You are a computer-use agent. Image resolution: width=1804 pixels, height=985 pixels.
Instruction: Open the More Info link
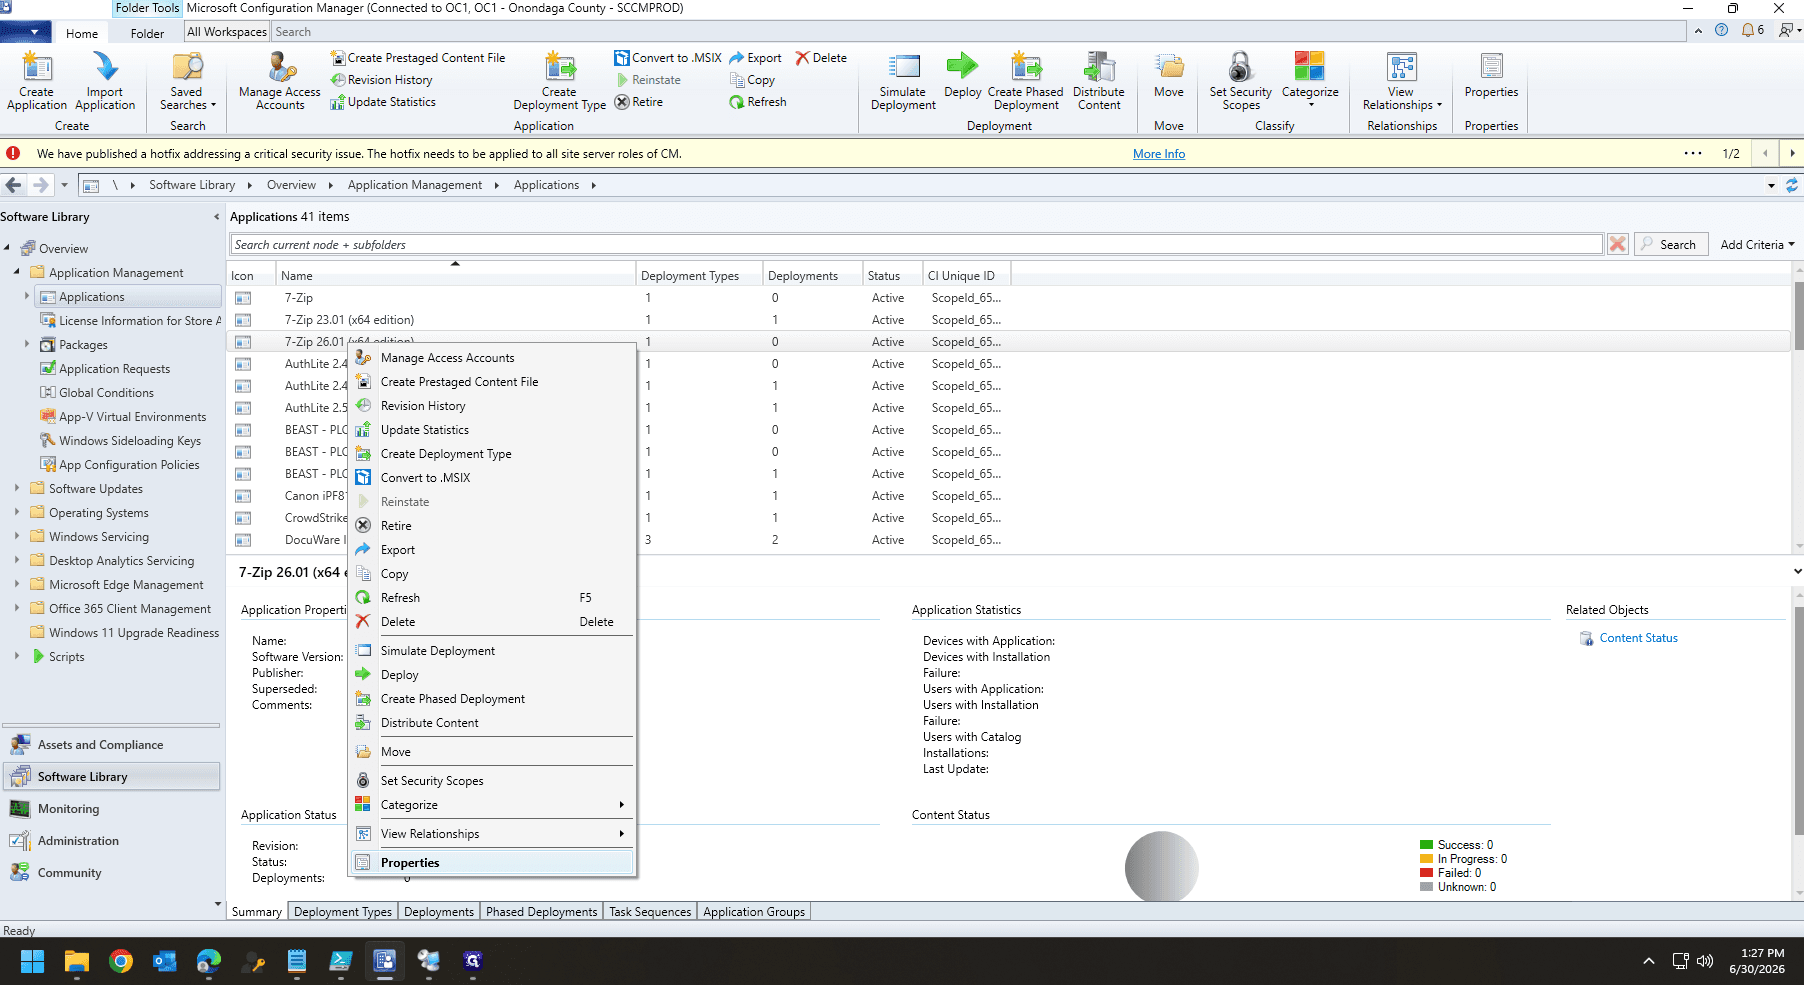(x=1159, y=154)
